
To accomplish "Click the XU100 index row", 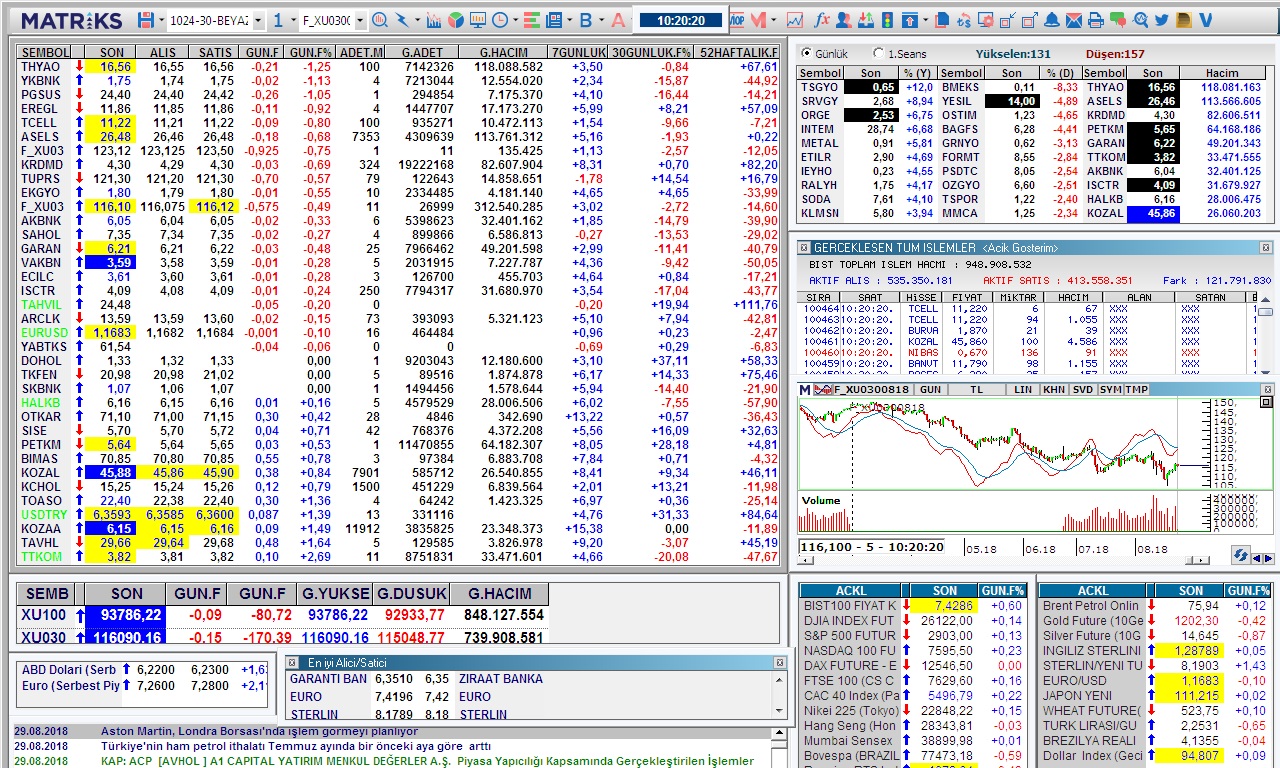I will (283, 615).
